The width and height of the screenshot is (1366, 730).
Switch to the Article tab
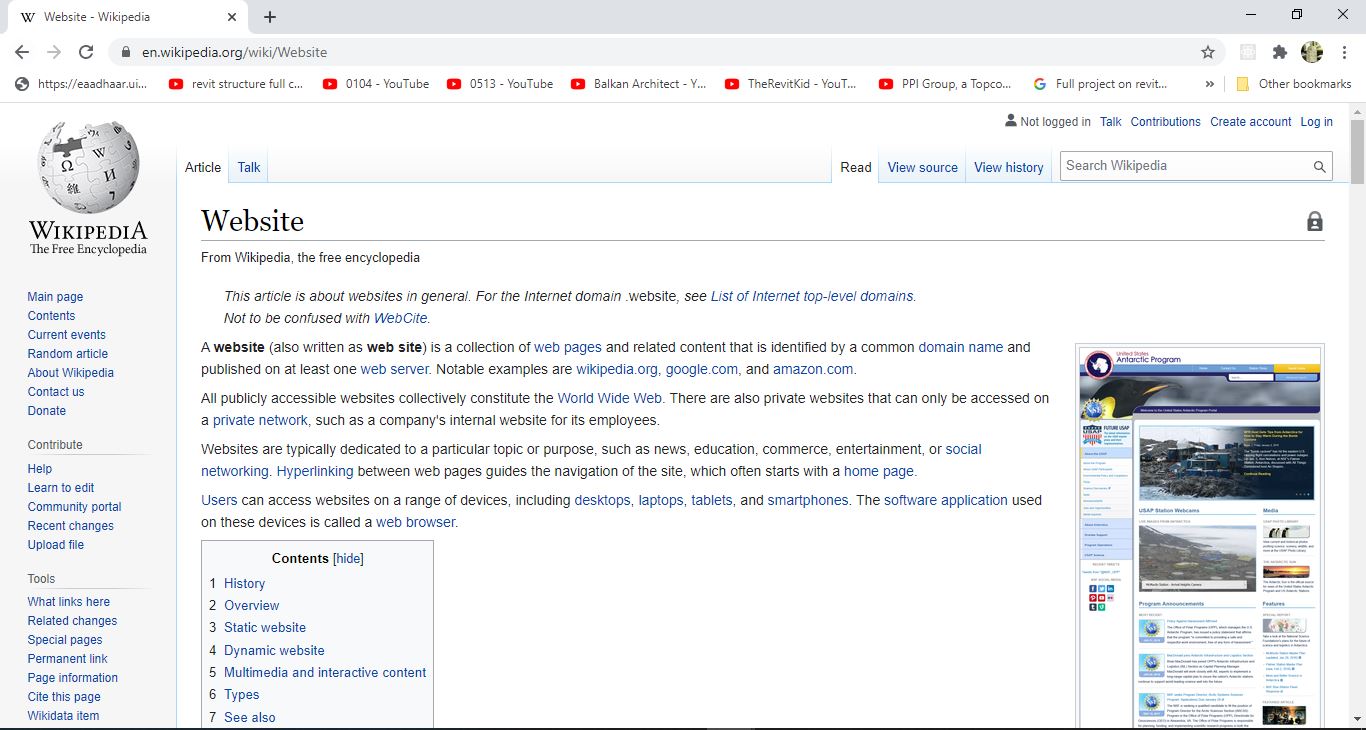coord(203,167)
